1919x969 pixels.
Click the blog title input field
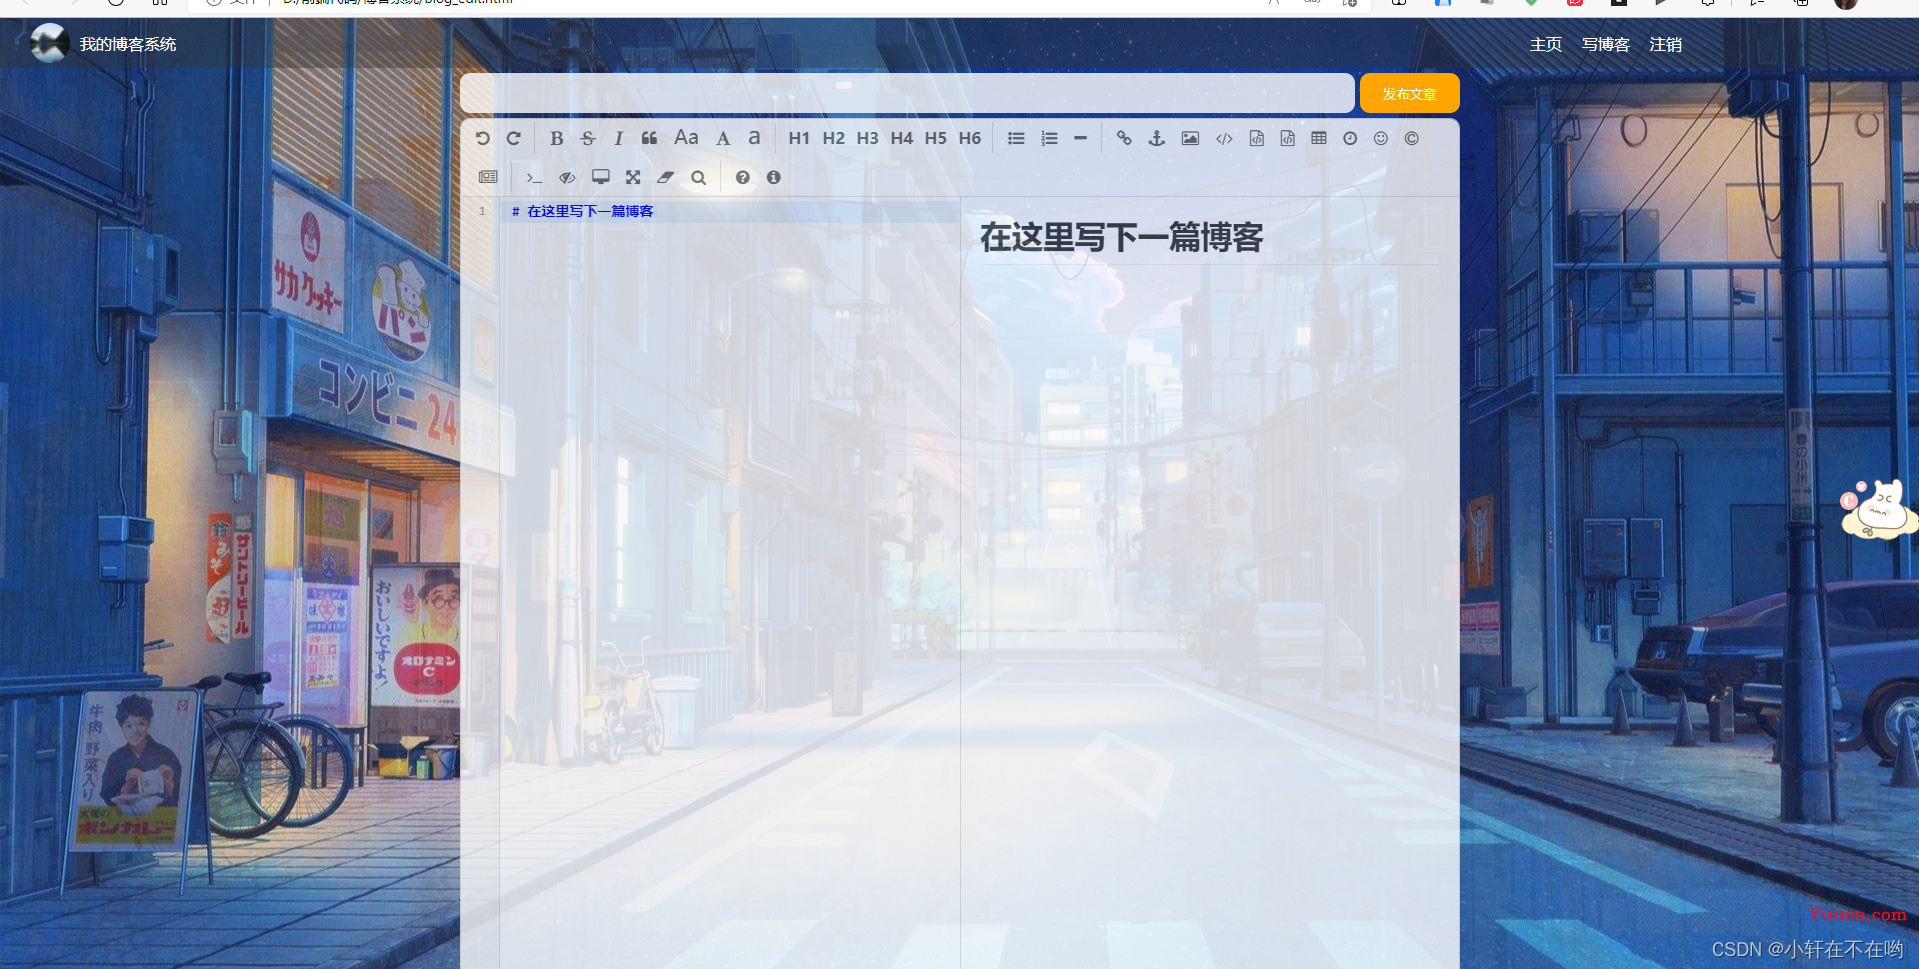click(907, 93)
